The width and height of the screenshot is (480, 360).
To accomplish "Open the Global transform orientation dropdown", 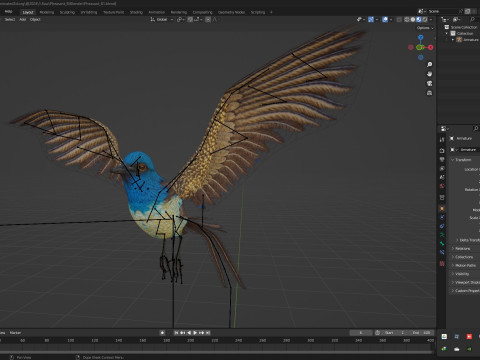I will (162, 20).
